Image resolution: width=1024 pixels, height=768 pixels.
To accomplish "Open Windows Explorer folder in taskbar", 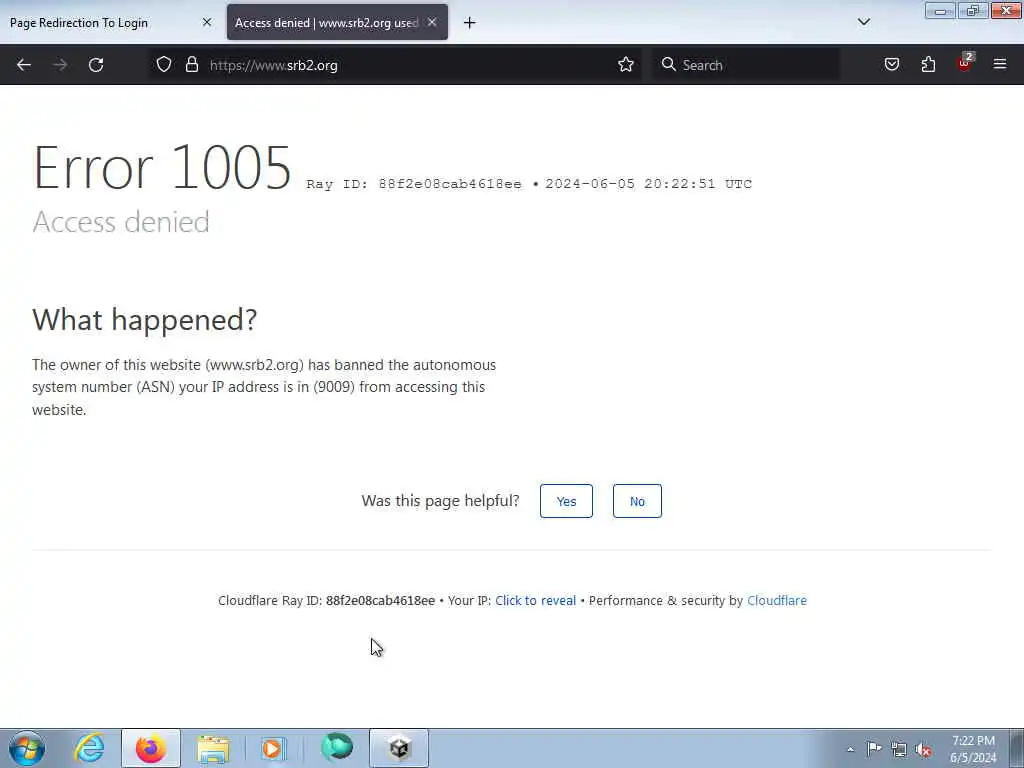I will [x=214, y=748].
